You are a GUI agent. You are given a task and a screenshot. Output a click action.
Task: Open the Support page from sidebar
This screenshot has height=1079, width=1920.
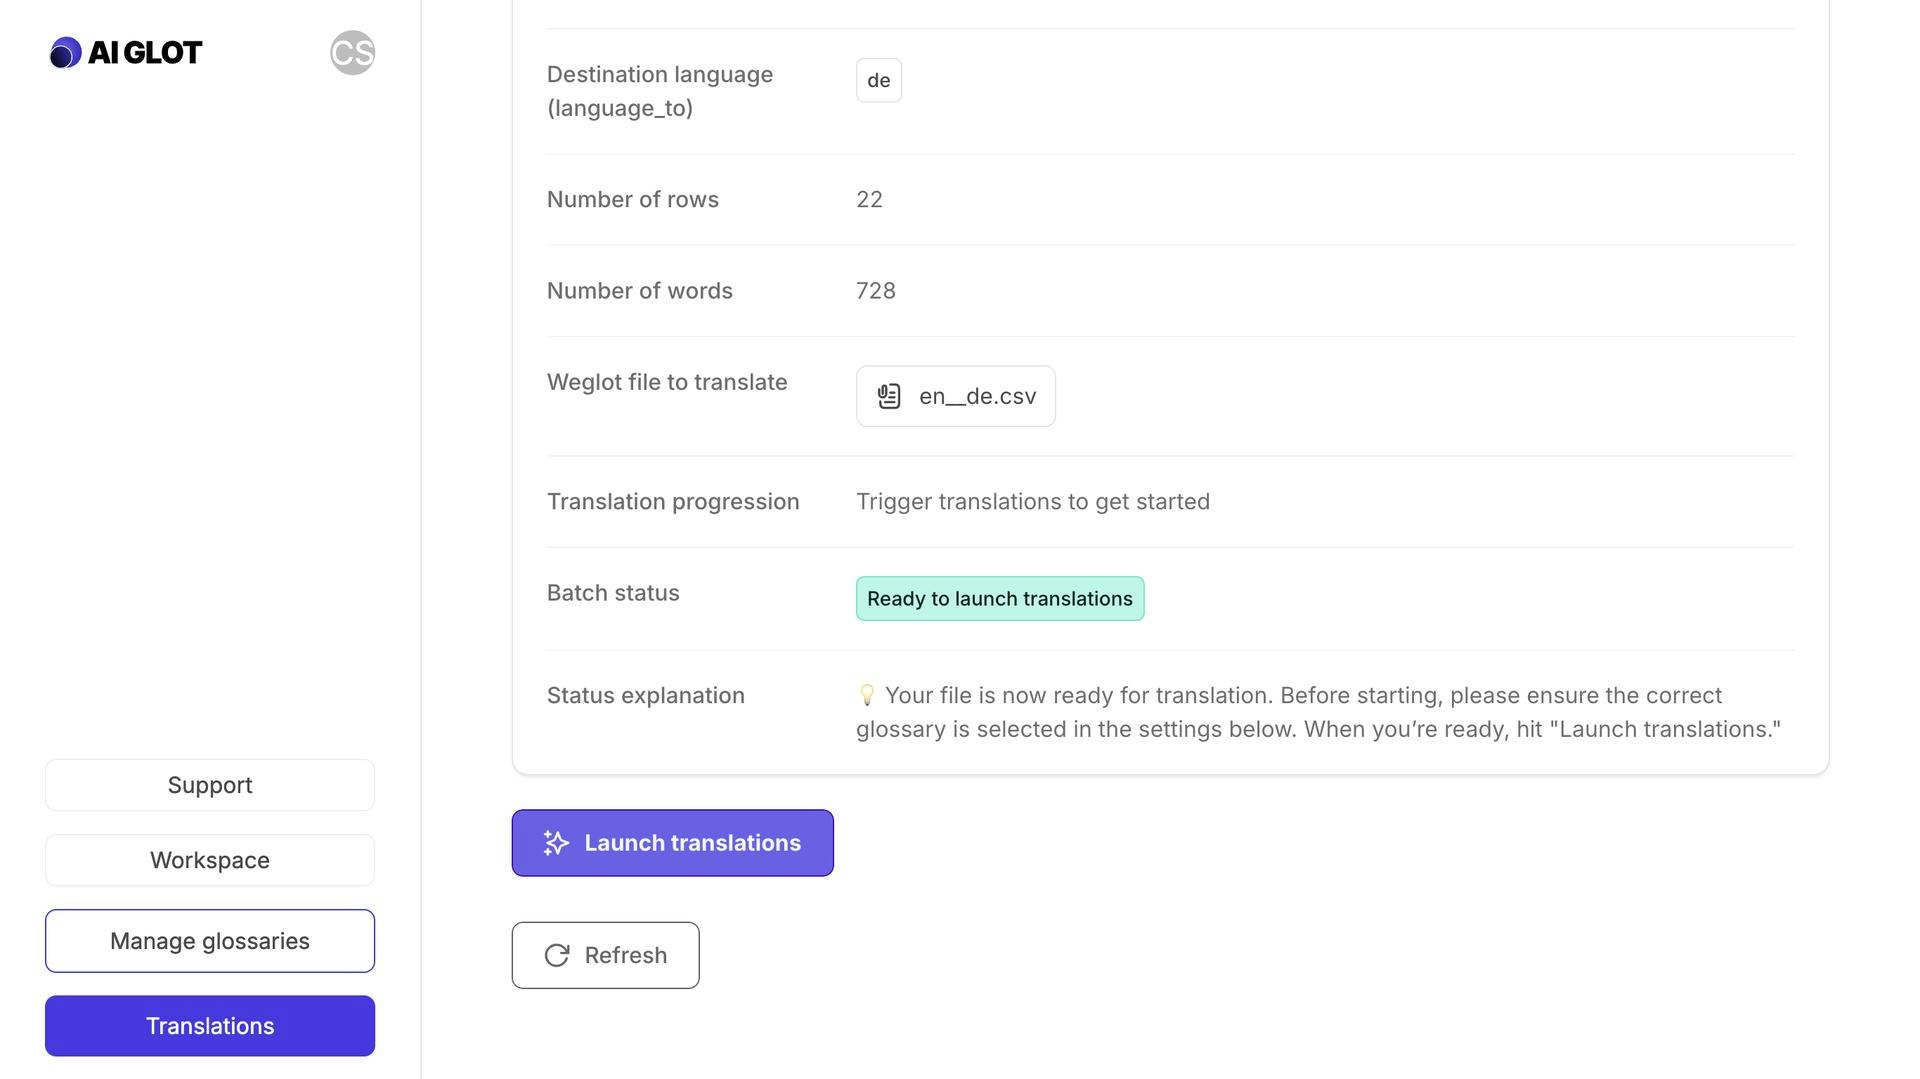(x=210, y=785)
